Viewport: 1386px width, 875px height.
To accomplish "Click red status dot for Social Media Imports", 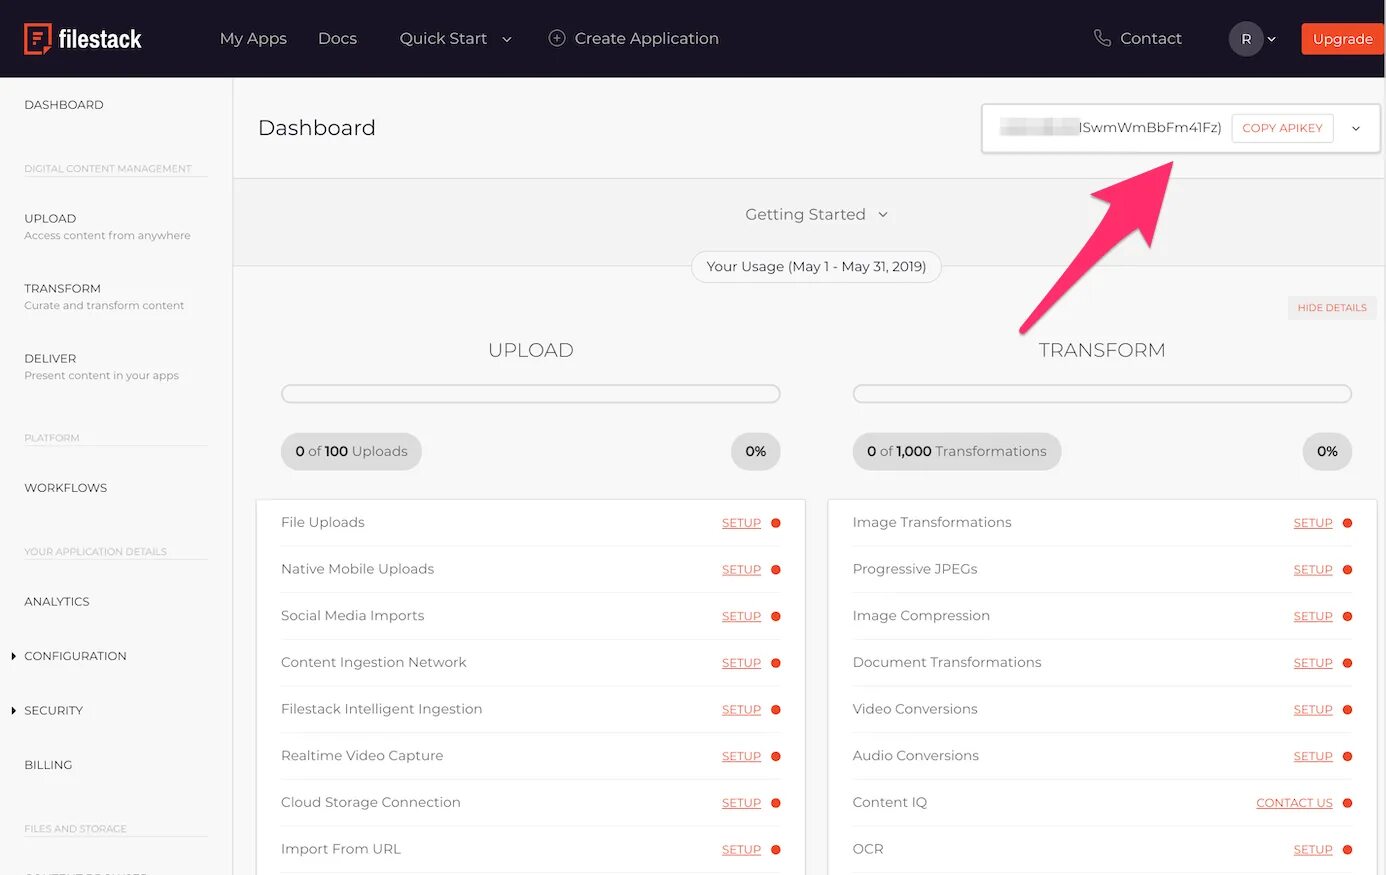I will (x=776, y=616).
